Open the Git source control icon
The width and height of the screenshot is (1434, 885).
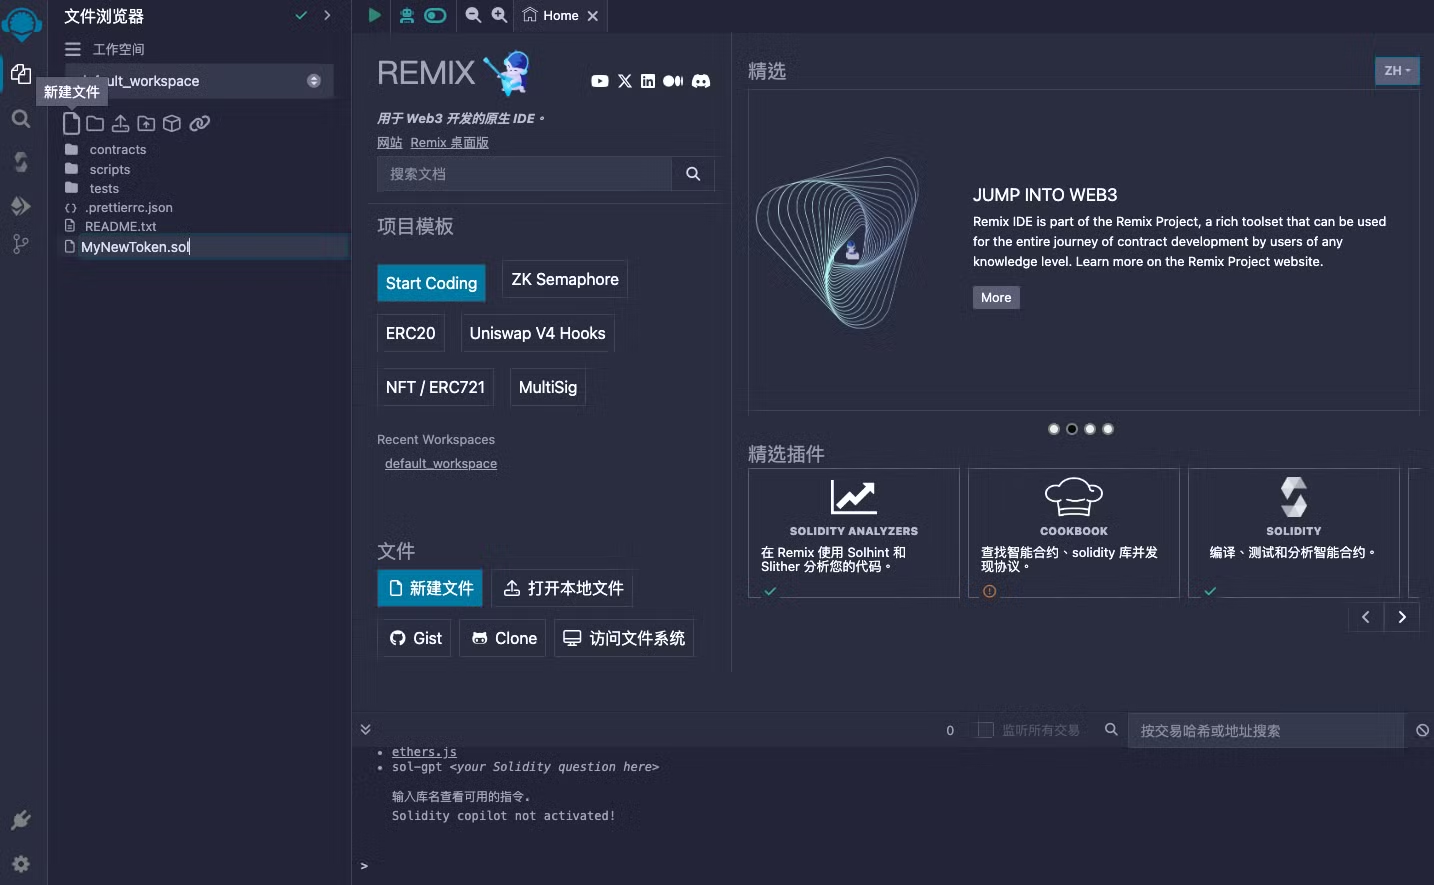(21, 244)
